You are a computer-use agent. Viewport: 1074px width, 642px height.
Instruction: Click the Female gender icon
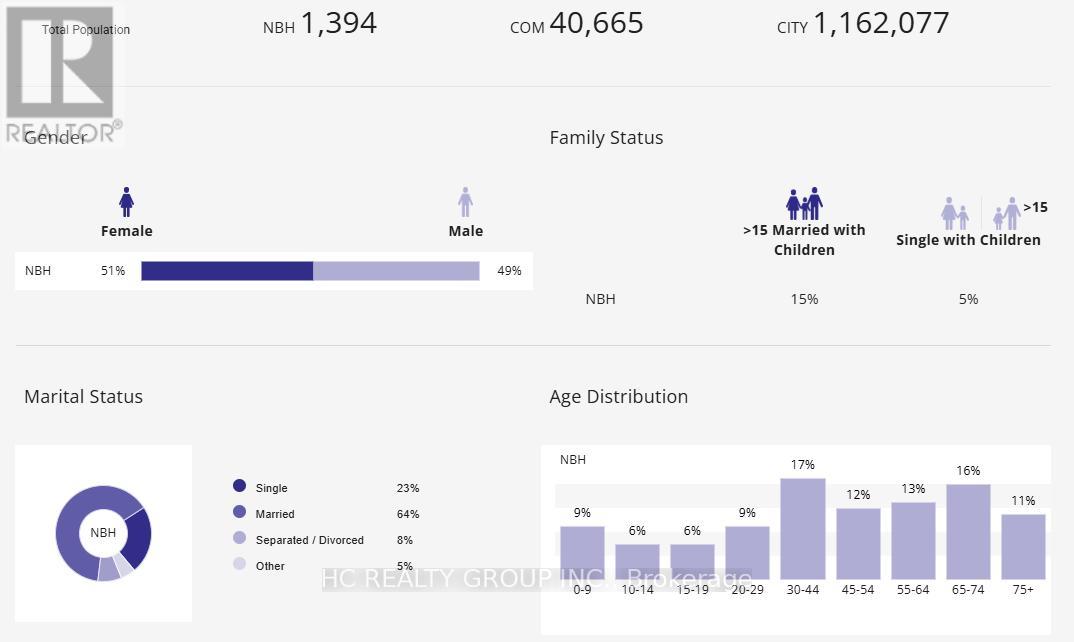click(x=126, y=202)
